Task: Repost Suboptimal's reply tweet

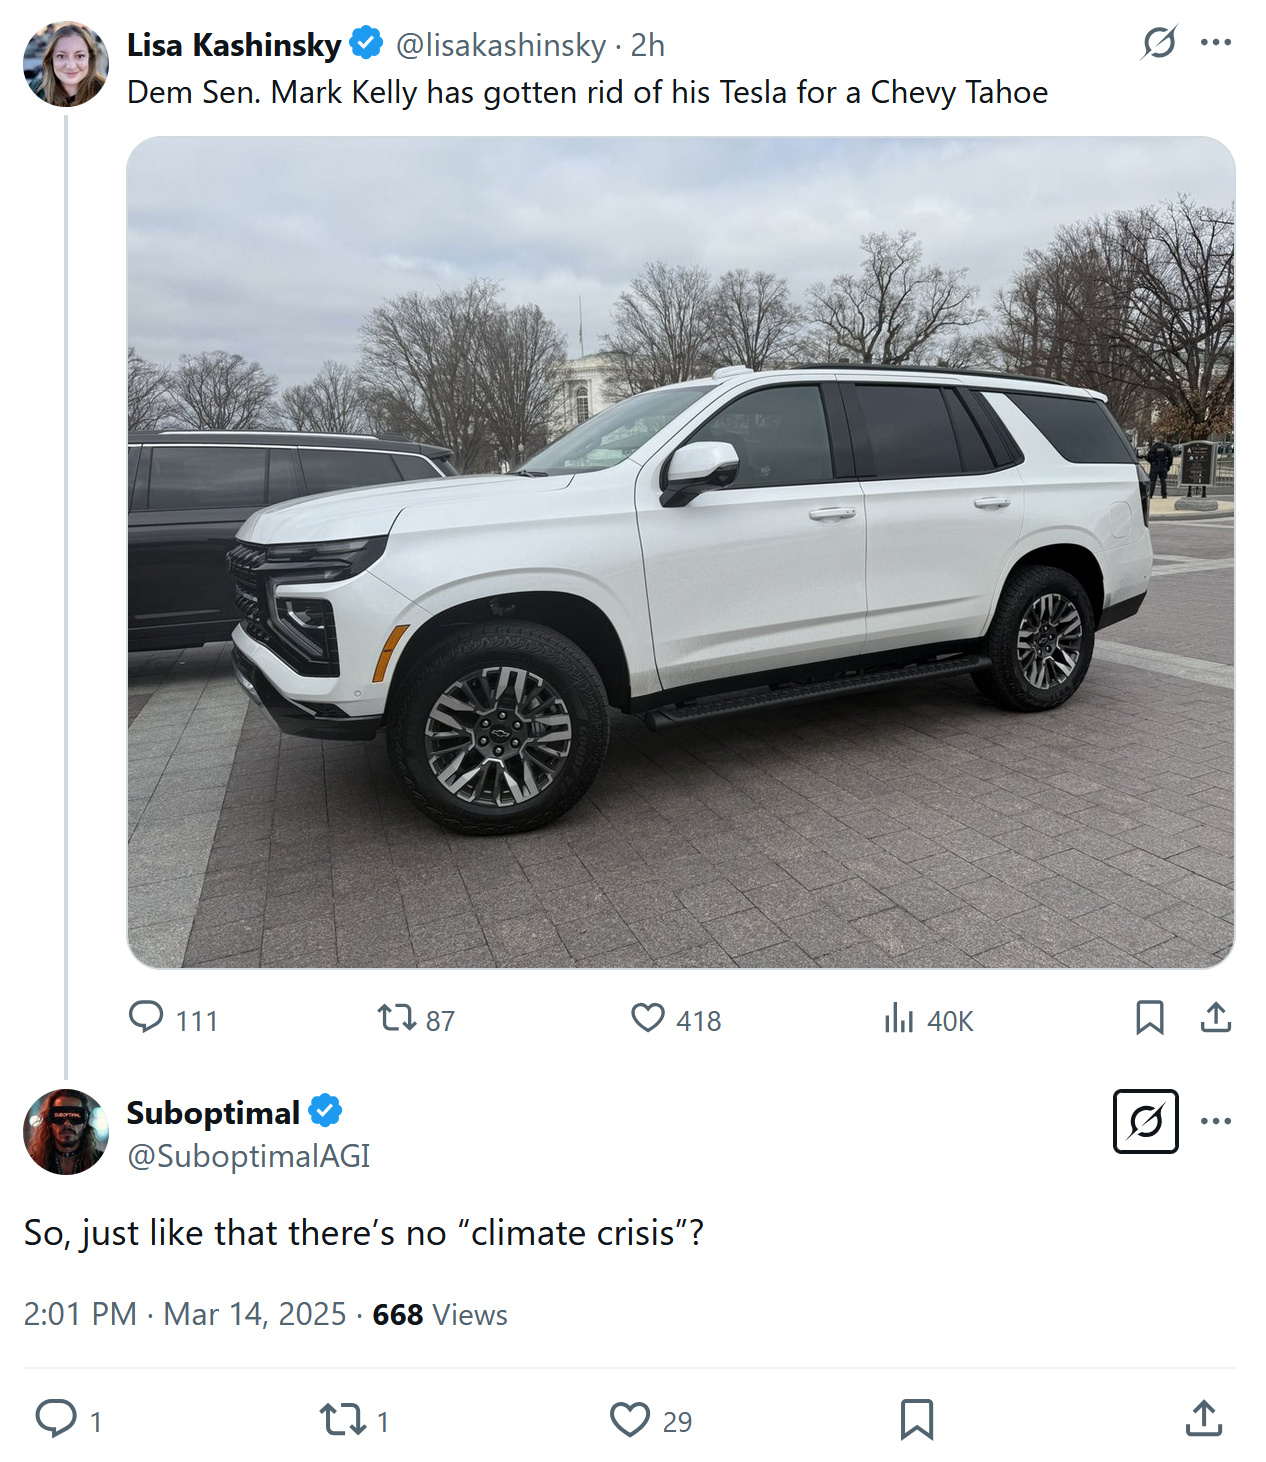Action: 343,1419
